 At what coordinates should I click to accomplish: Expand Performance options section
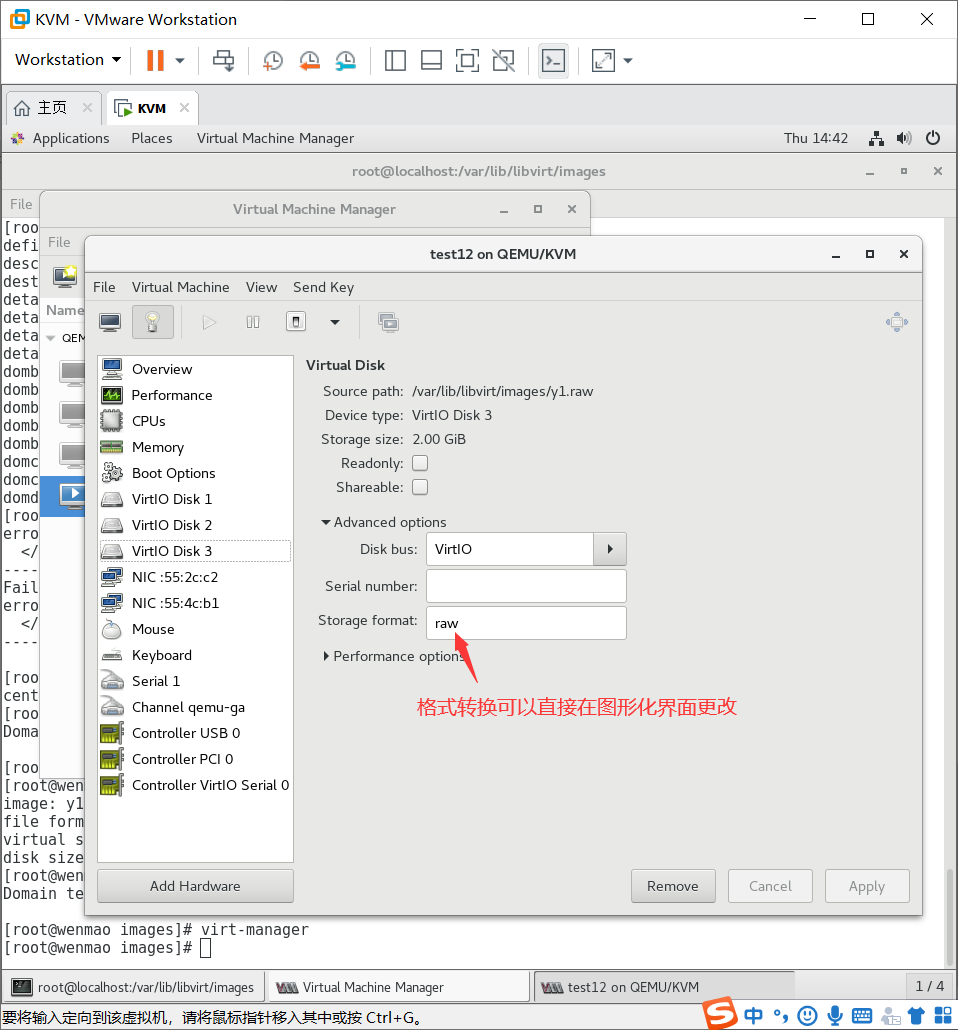coord(394,656)
